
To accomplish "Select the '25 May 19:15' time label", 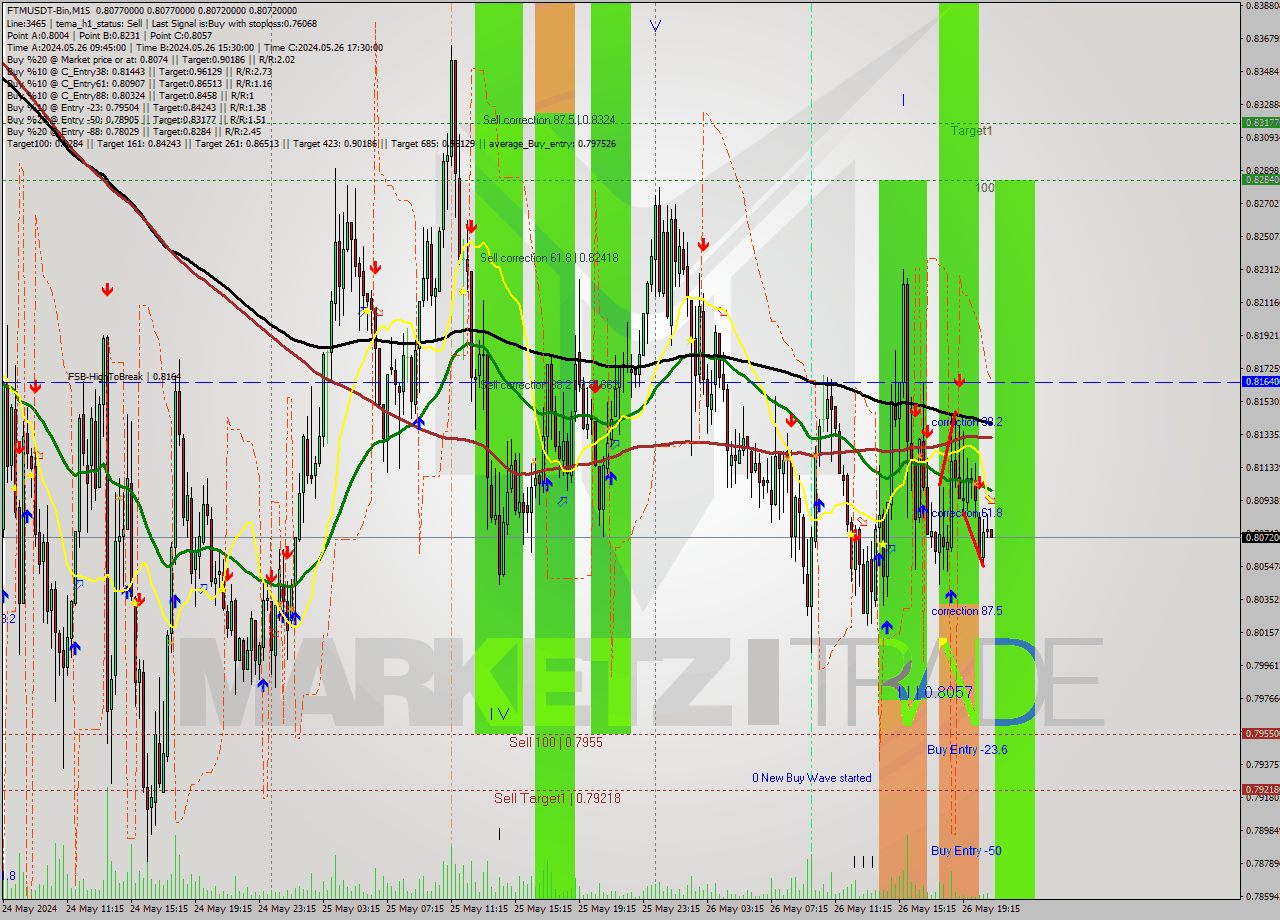I will click(606, 910).
